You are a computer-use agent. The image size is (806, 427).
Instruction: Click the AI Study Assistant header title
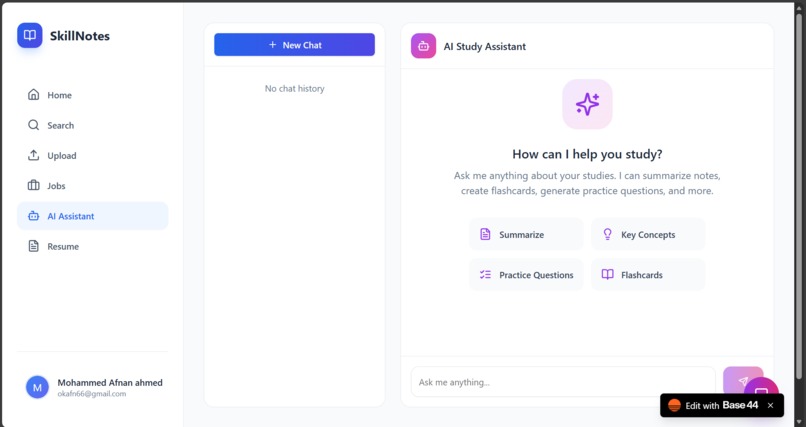click(x=485, y=47)
